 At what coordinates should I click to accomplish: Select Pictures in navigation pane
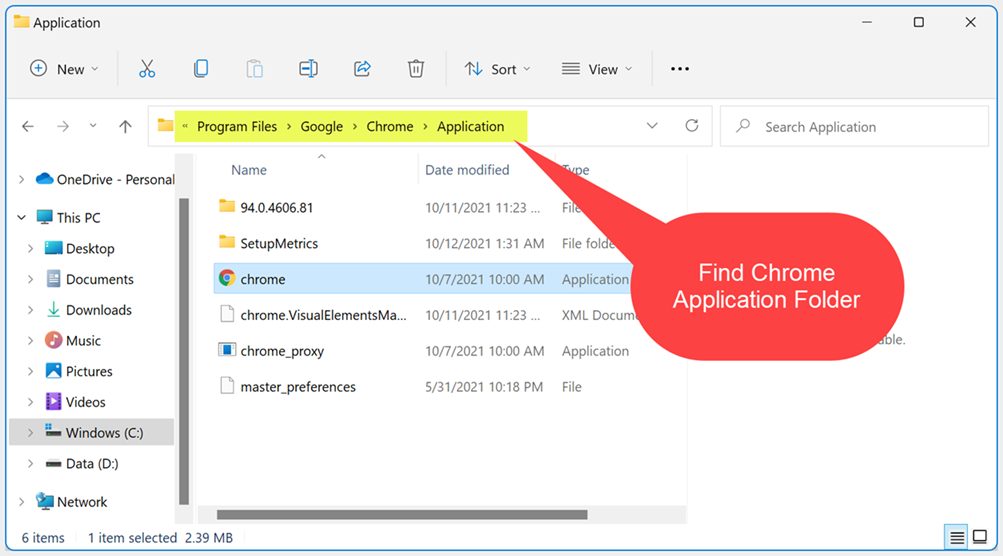(89, 371)
